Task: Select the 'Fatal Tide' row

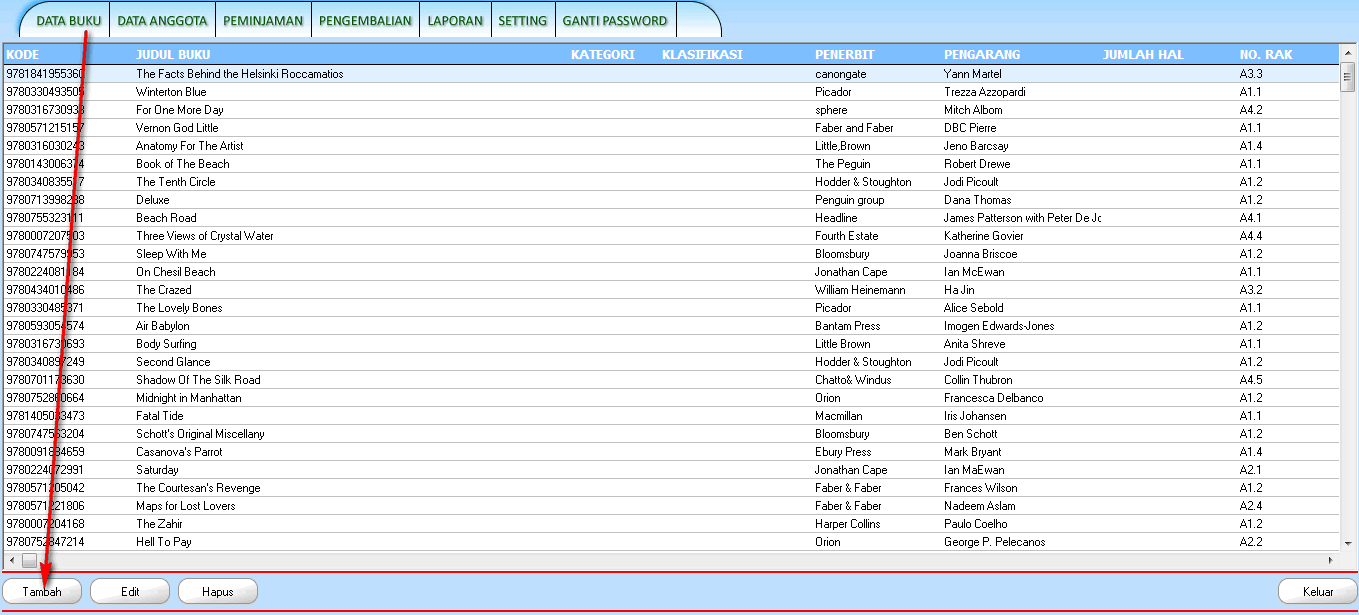Action: pyautogui.click(x=671, y=416)
